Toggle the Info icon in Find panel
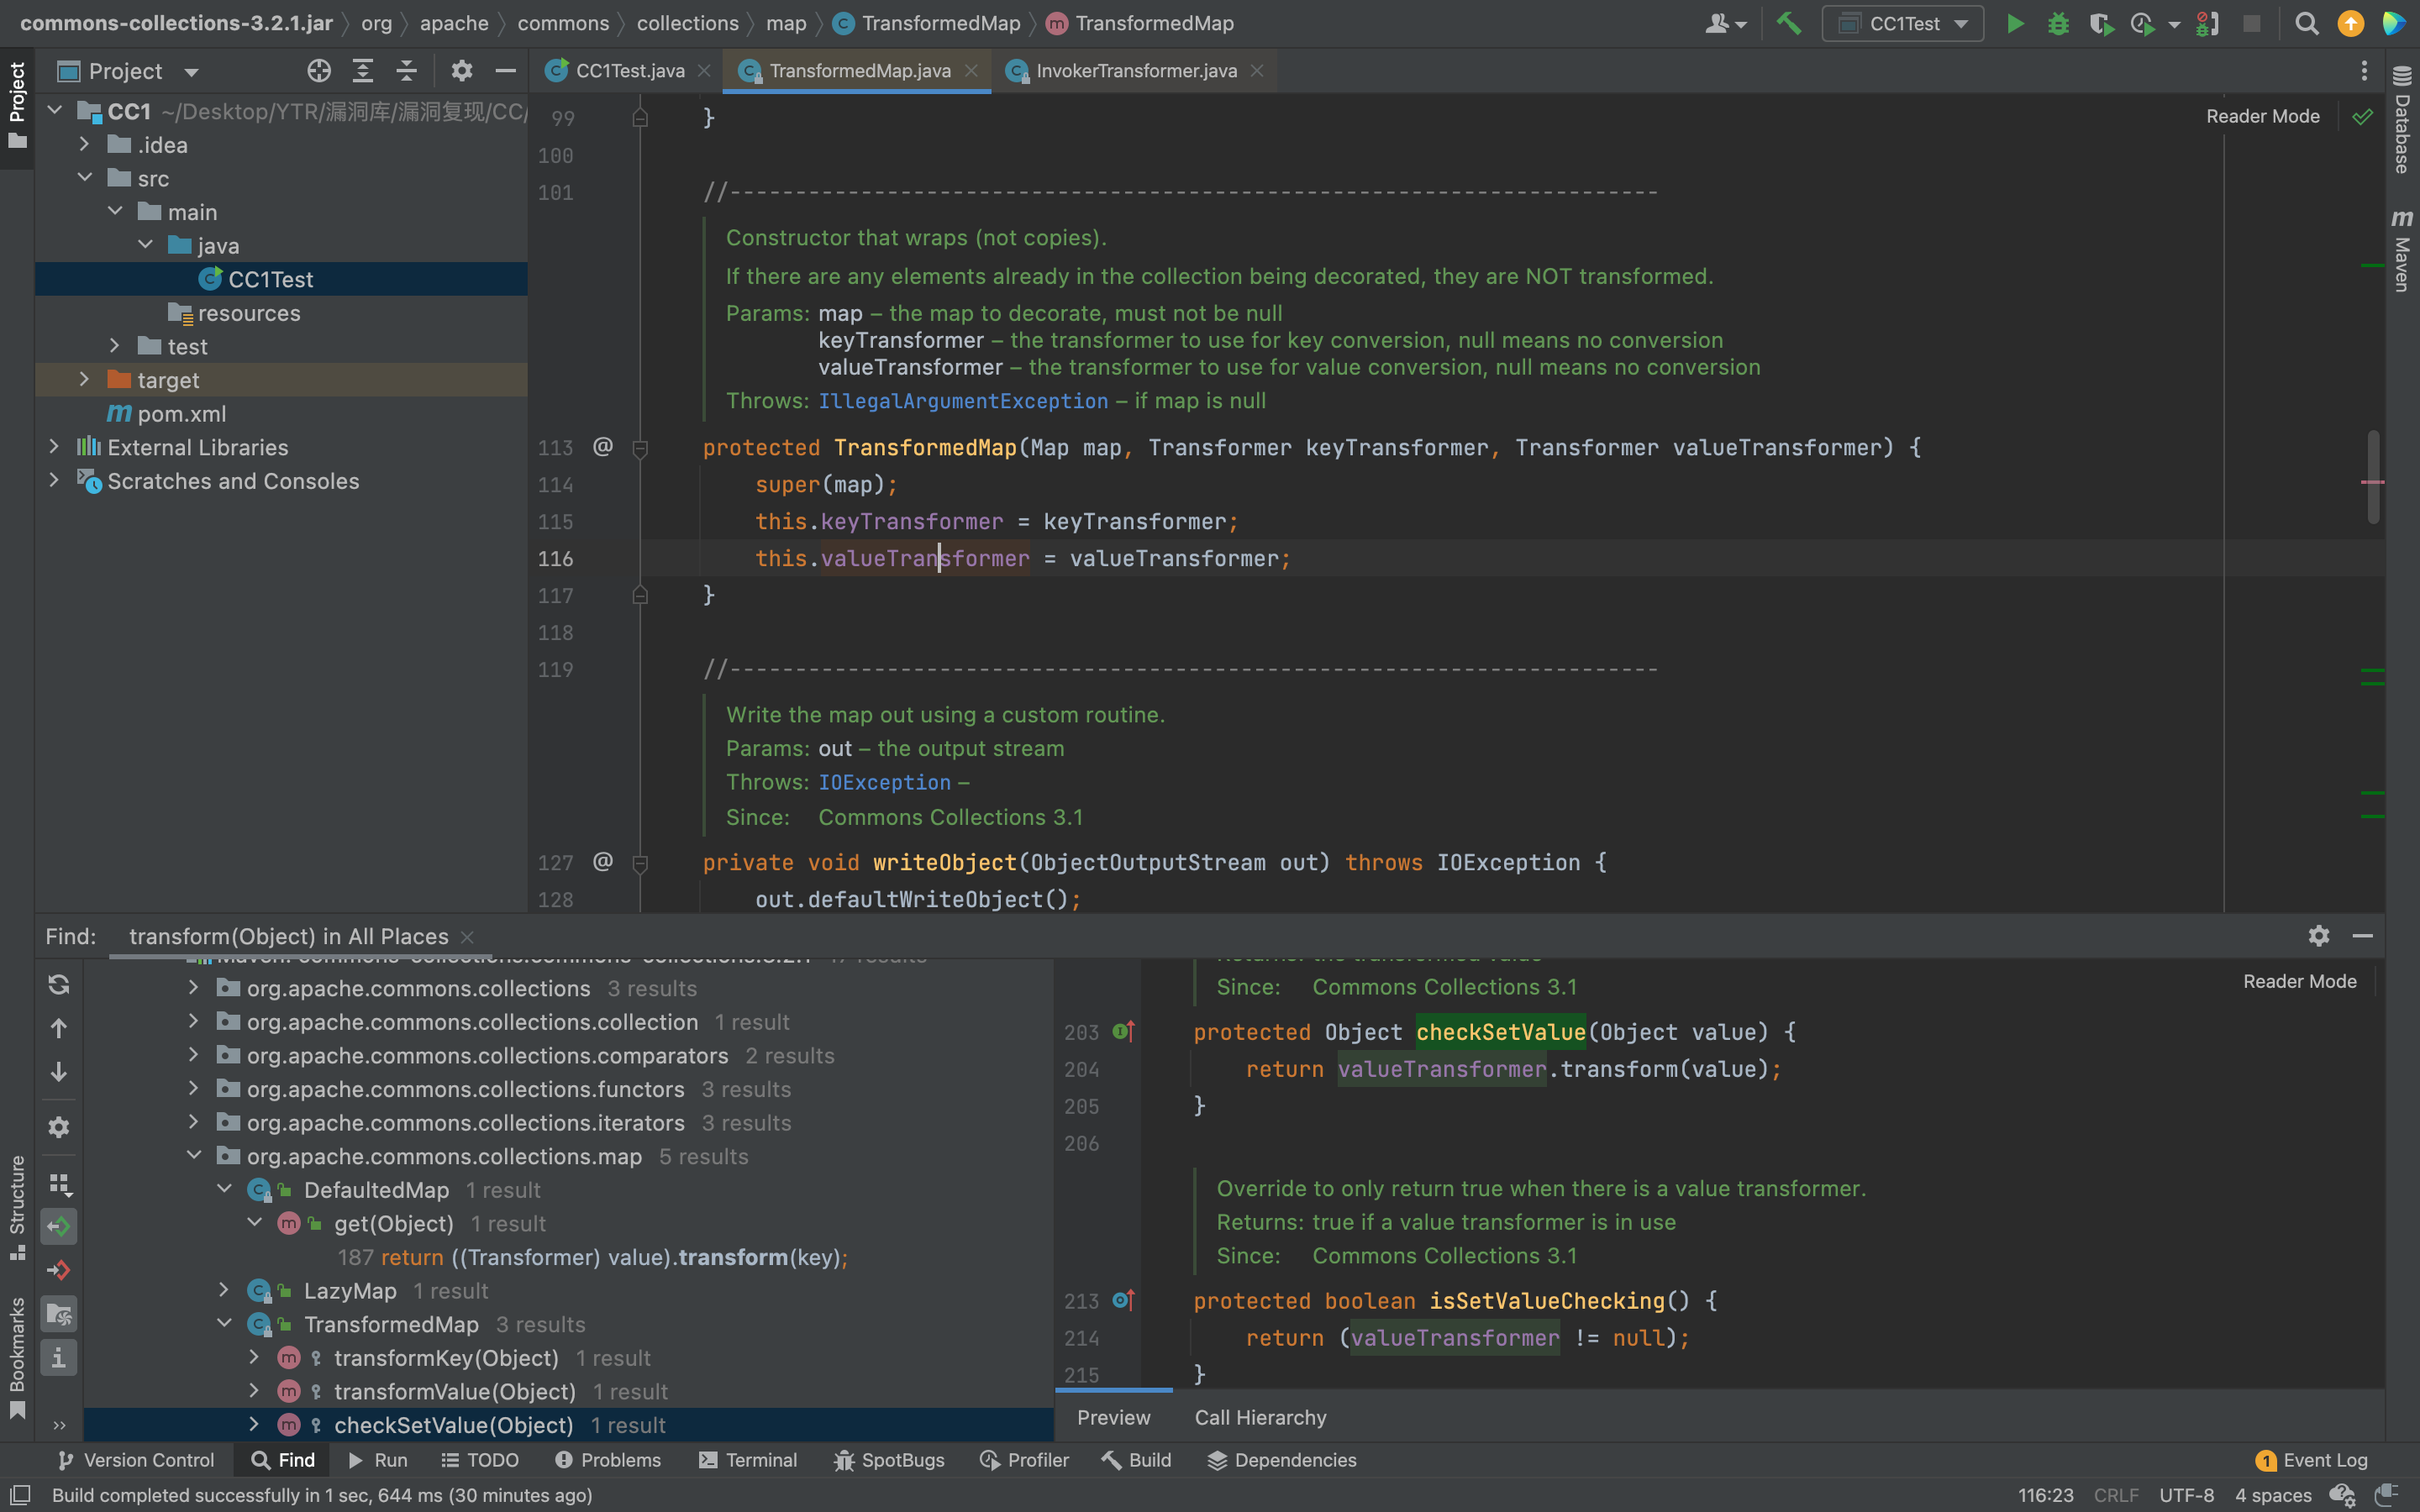This screenshot has height=1512, width=2420. pos(59,1358)
